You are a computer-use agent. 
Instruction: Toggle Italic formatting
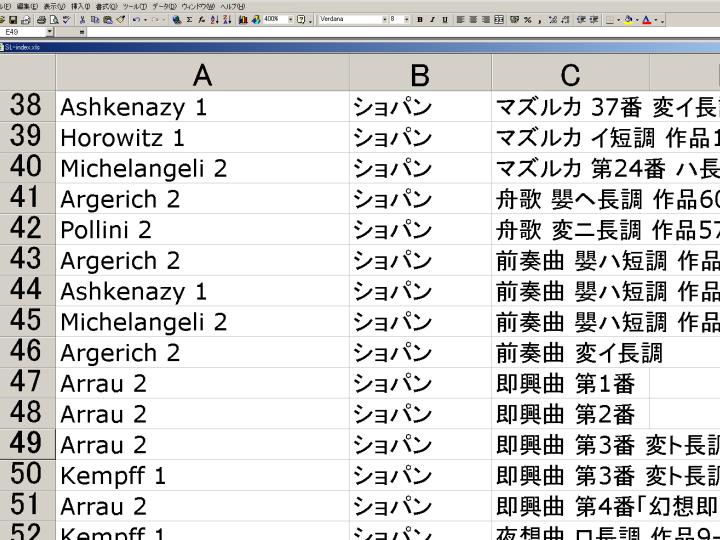click(x=432, y=20)
